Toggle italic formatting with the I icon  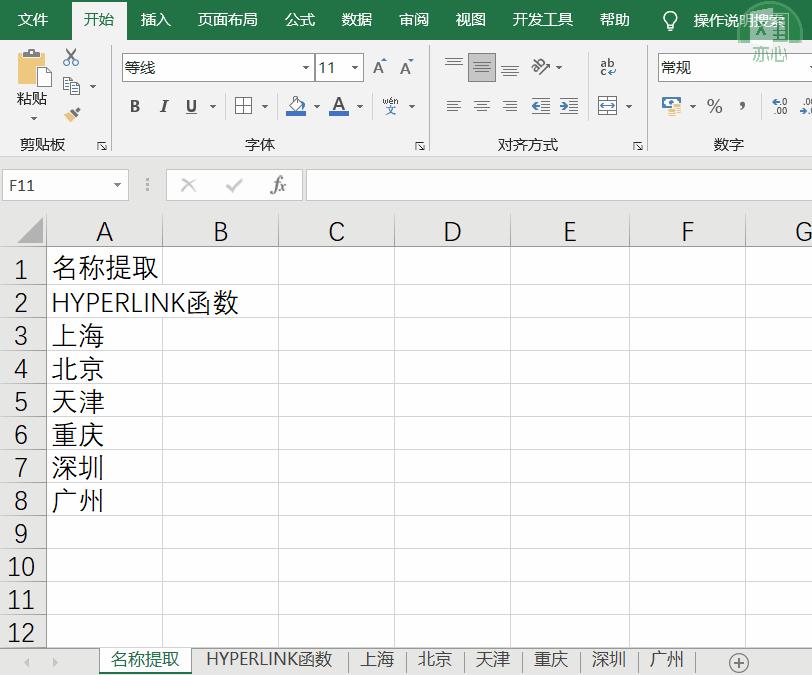(162, 106)
